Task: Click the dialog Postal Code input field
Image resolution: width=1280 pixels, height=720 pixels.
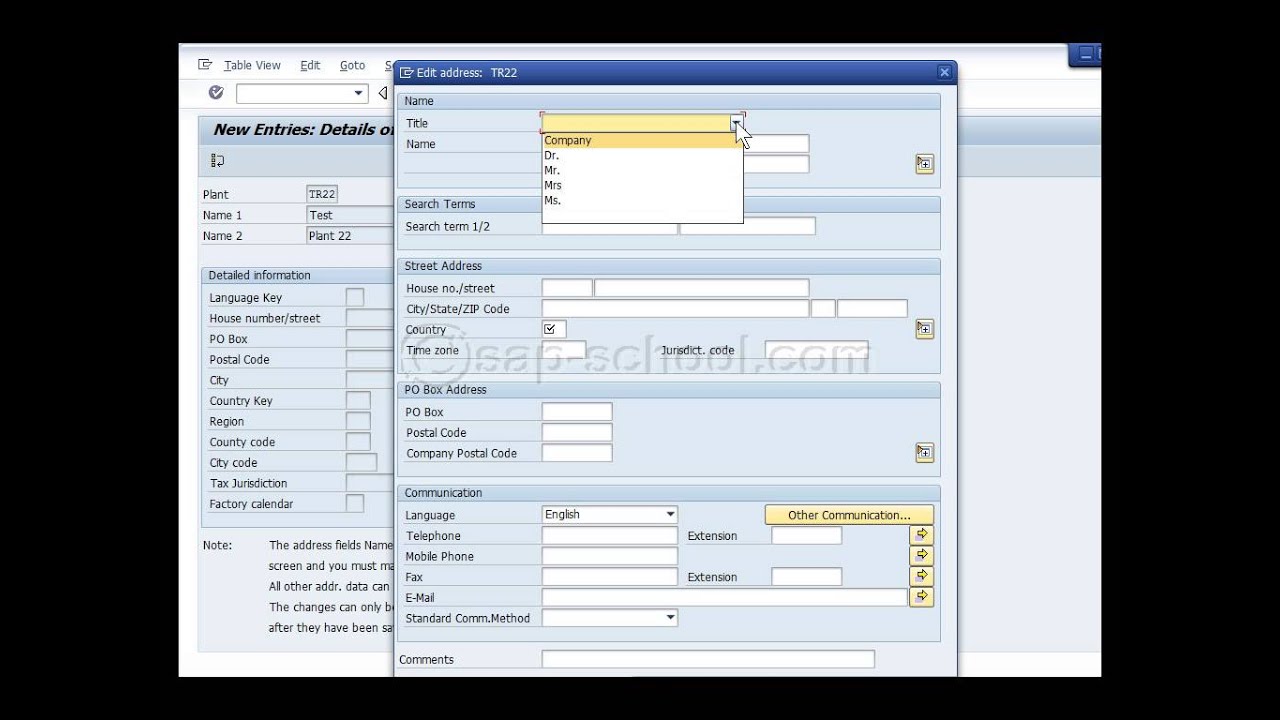Action: [x=577, y=433]
